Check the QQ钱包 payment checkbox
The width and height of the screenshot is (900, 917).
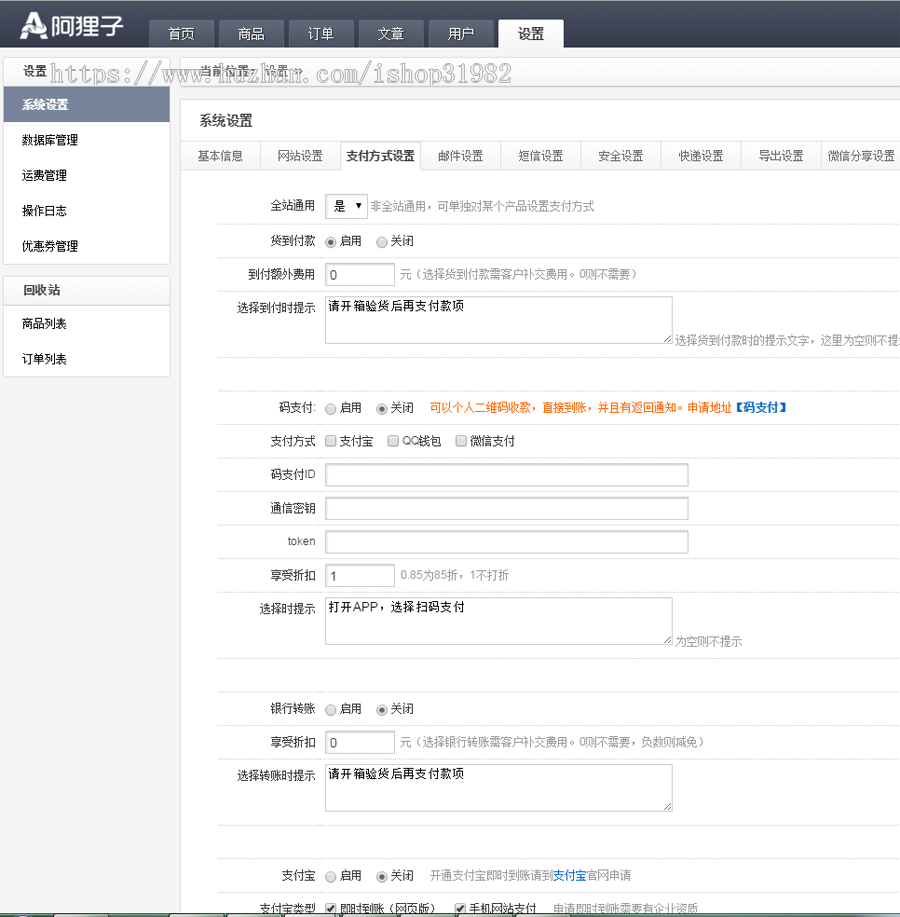(x=393, y=440)
